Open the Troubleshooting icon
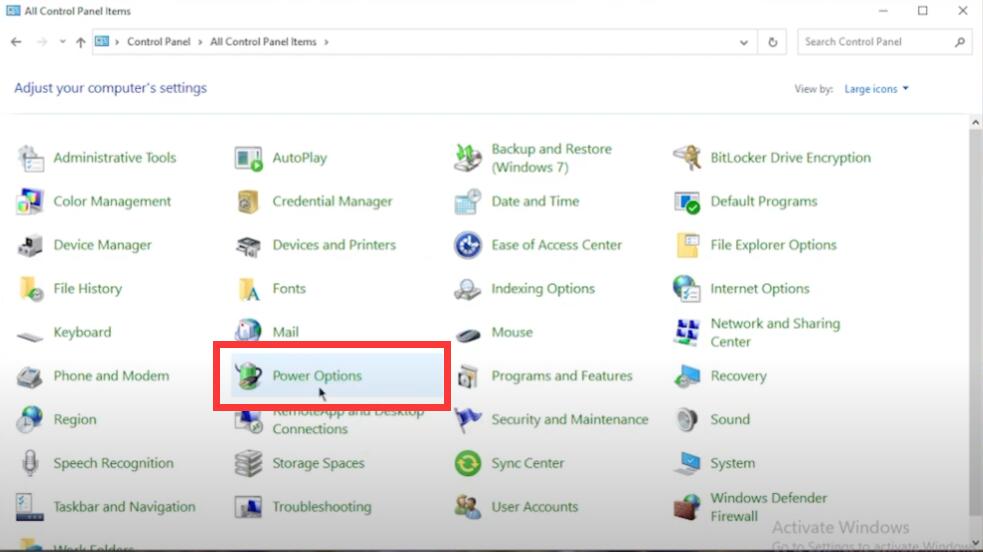The width and height of the screenshot is (983, 552). [x=248, y=507]
